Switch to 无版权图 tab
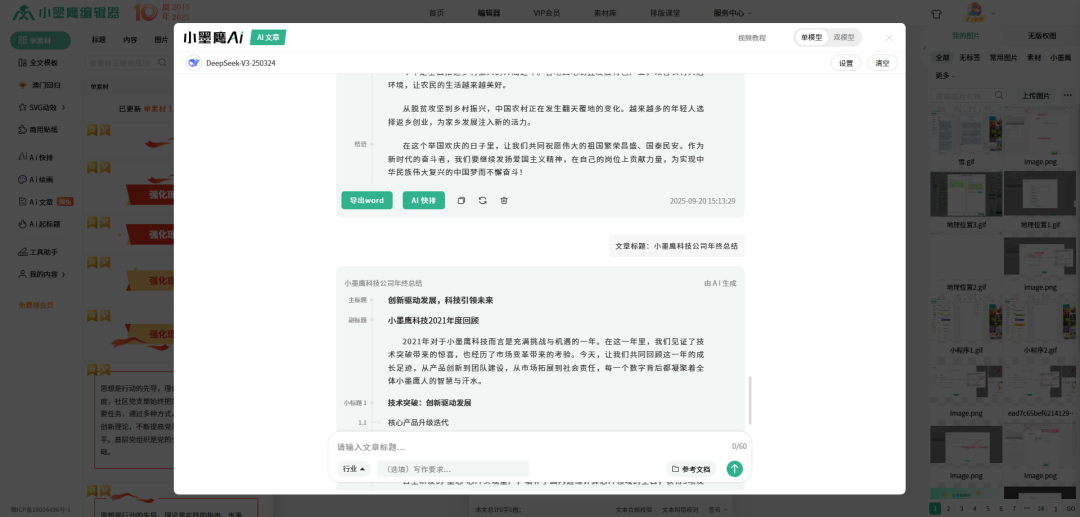The width and height of the screenshot is (1080, 517). tap(1041, 36)
